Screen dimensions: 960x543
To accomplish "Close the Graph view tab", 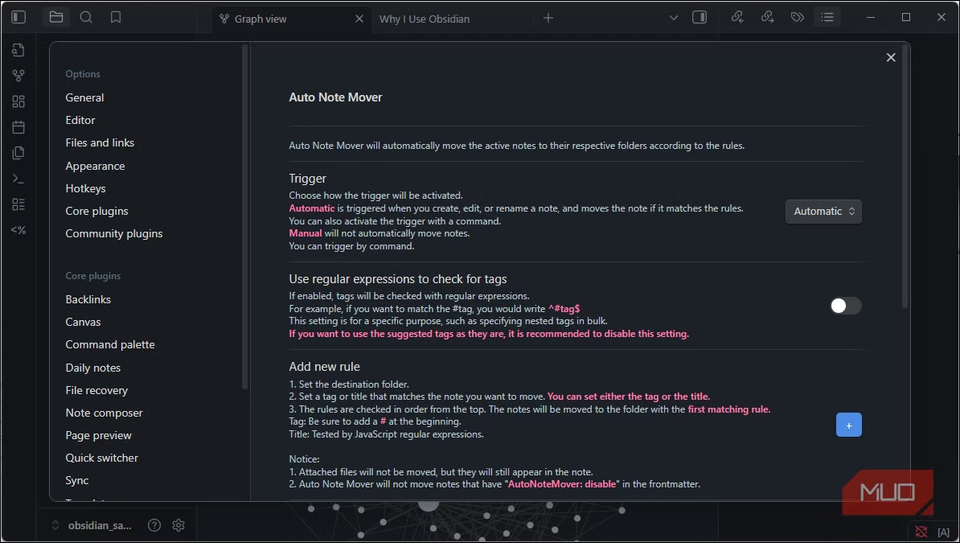I will (359, 18).
